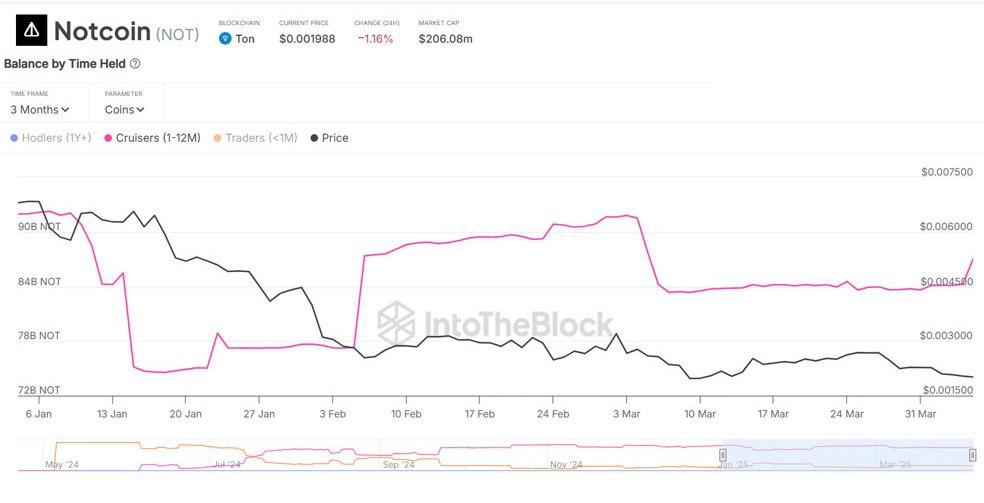Click the Ton blockchain icon

tap(225, 39)
